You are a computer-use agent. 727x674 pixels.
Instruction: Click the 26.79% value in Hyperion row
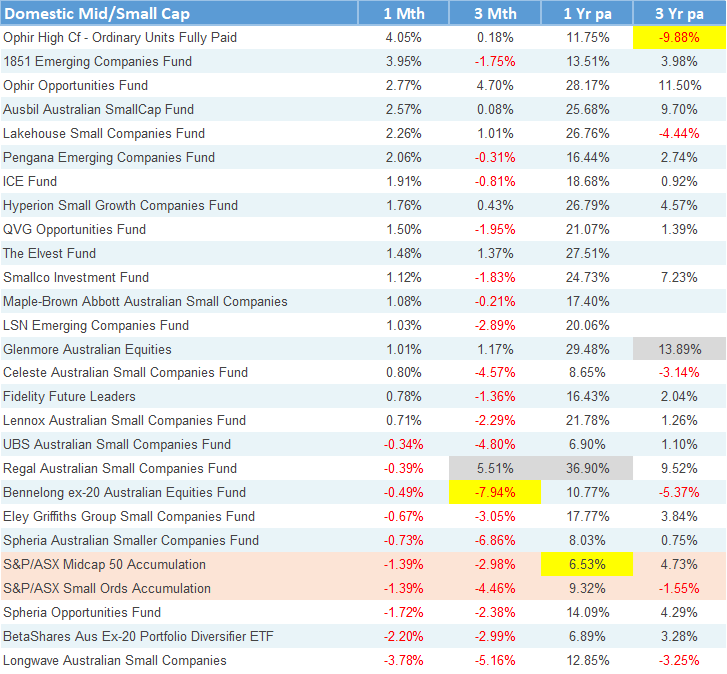click(587, 205)
